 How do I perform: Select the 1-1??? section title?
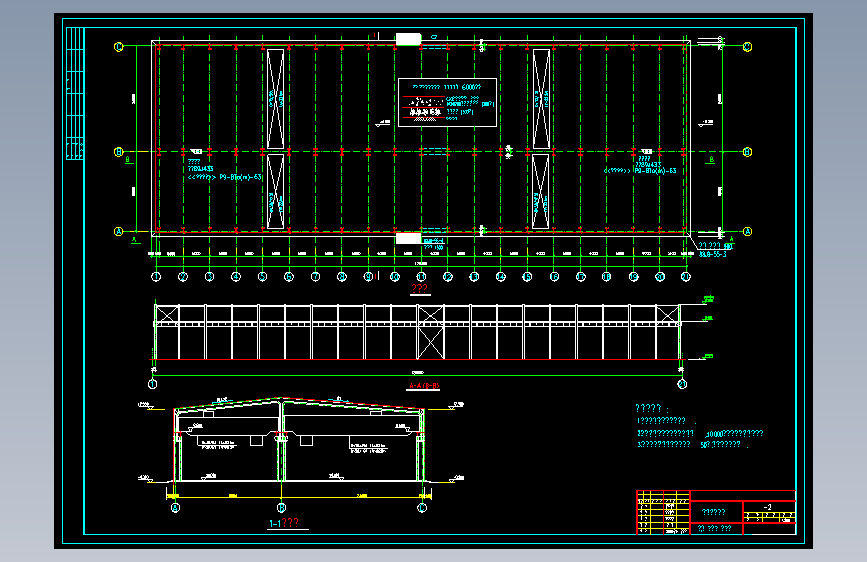click(x=284, y=523)
